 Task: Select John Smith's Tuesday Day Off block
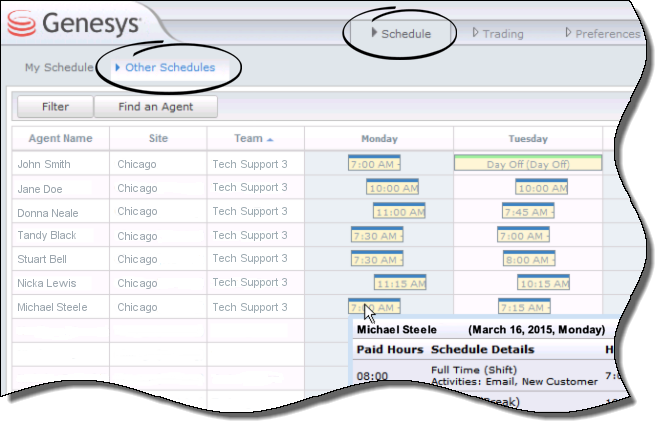[527, 163]
